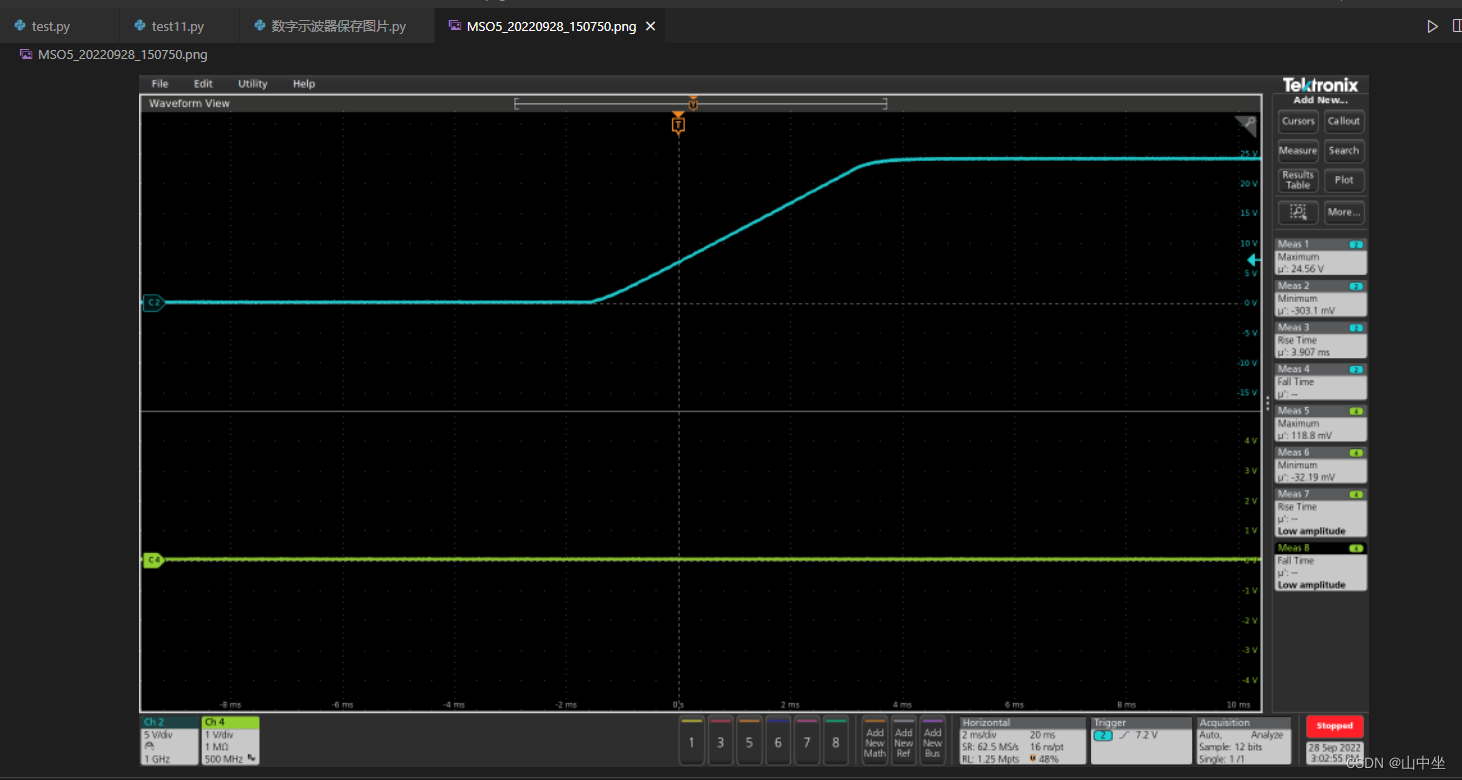Viewport: 1462px width, 780px height.
Task: Click Add New Math button
Action: click(x=875, y=741)
